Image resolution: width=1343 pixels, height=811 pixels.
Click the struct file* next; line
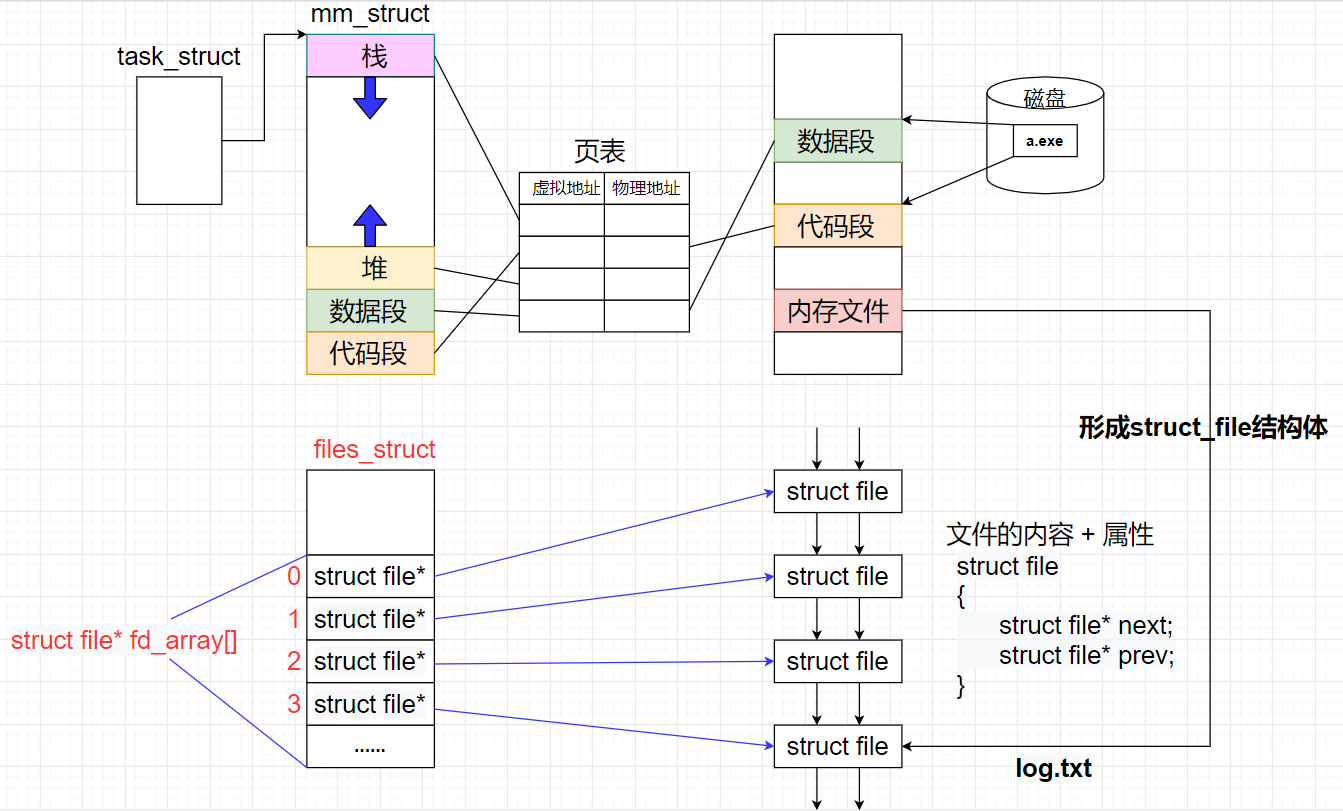tap(1085, 626)
